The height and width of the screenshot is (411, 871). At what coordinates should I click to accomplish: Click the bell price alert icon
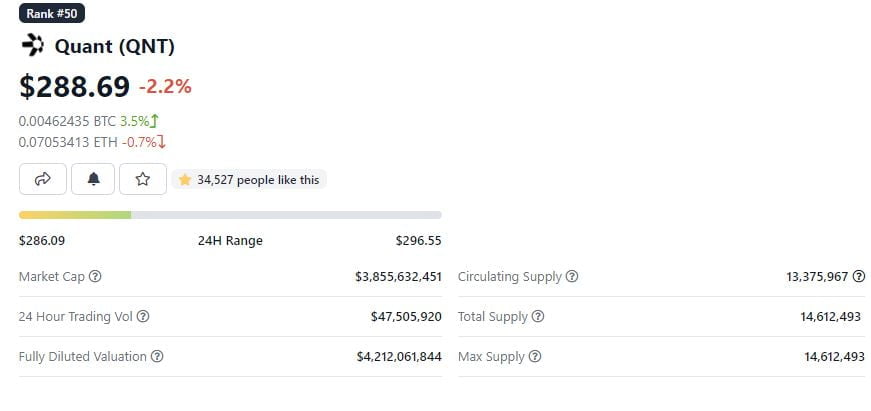(x=93, y=179)
